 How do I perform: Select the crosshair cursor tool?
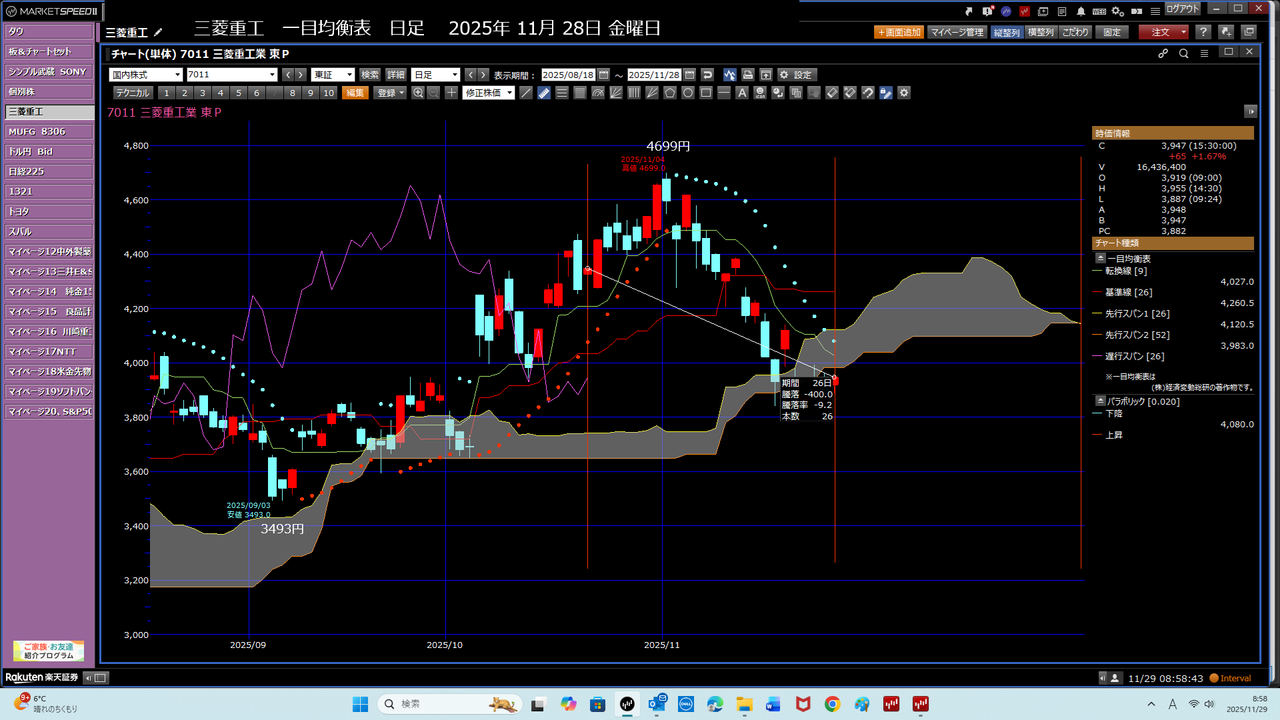coord(451,93)
